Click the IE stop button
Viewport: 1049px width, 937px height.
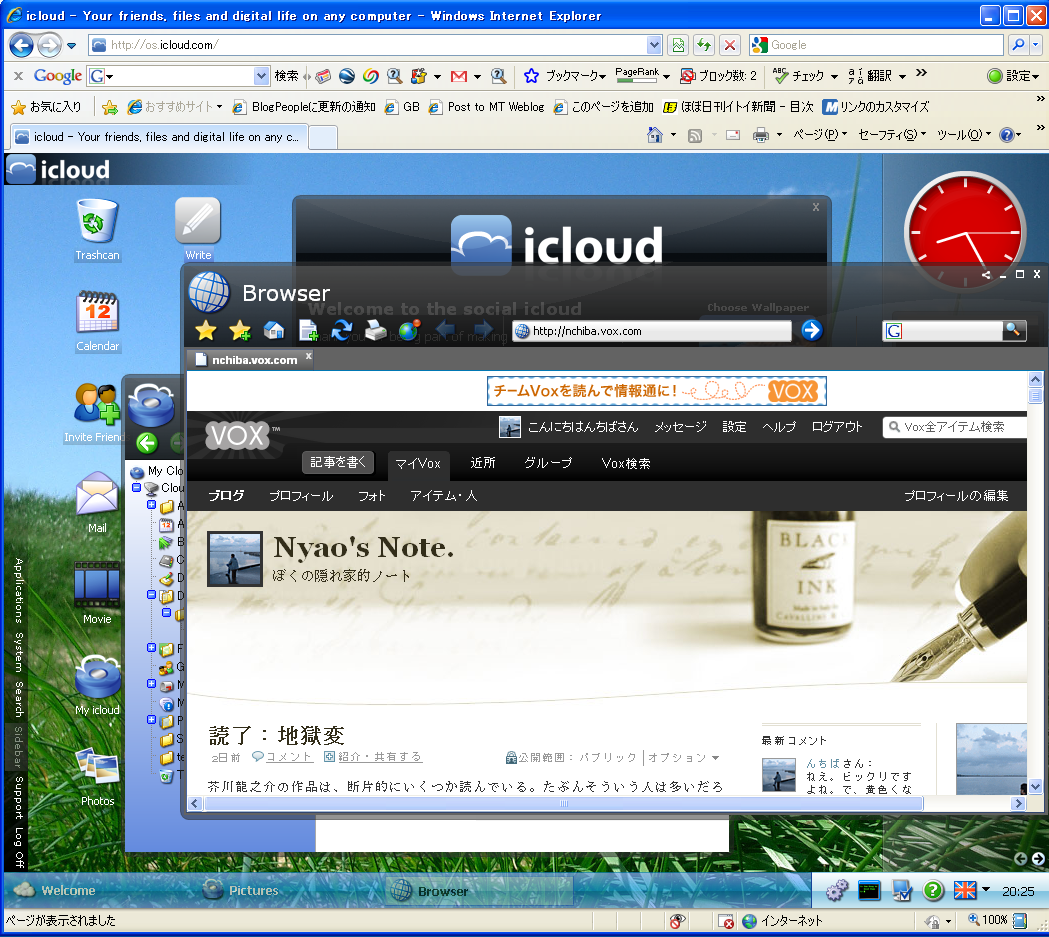(x=730, y=45)
